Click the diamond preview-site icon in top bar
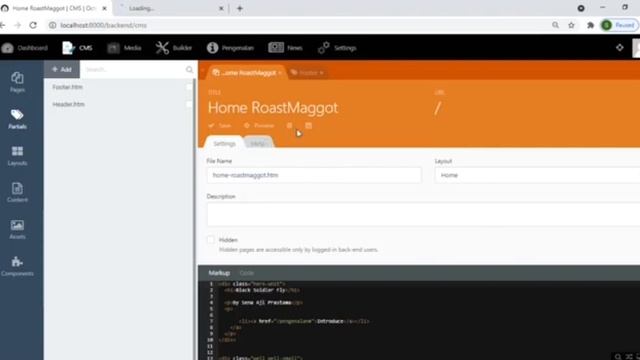The width and height of the screenshot is (640, 360). (620, 48)
